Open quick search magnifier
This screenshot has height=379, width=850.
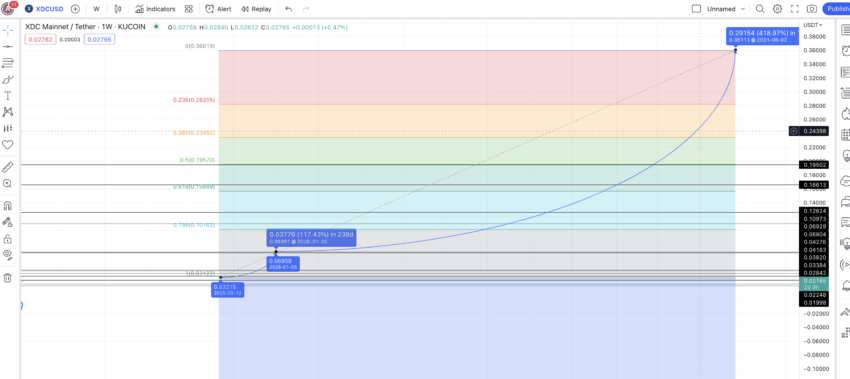click(760, 9)
